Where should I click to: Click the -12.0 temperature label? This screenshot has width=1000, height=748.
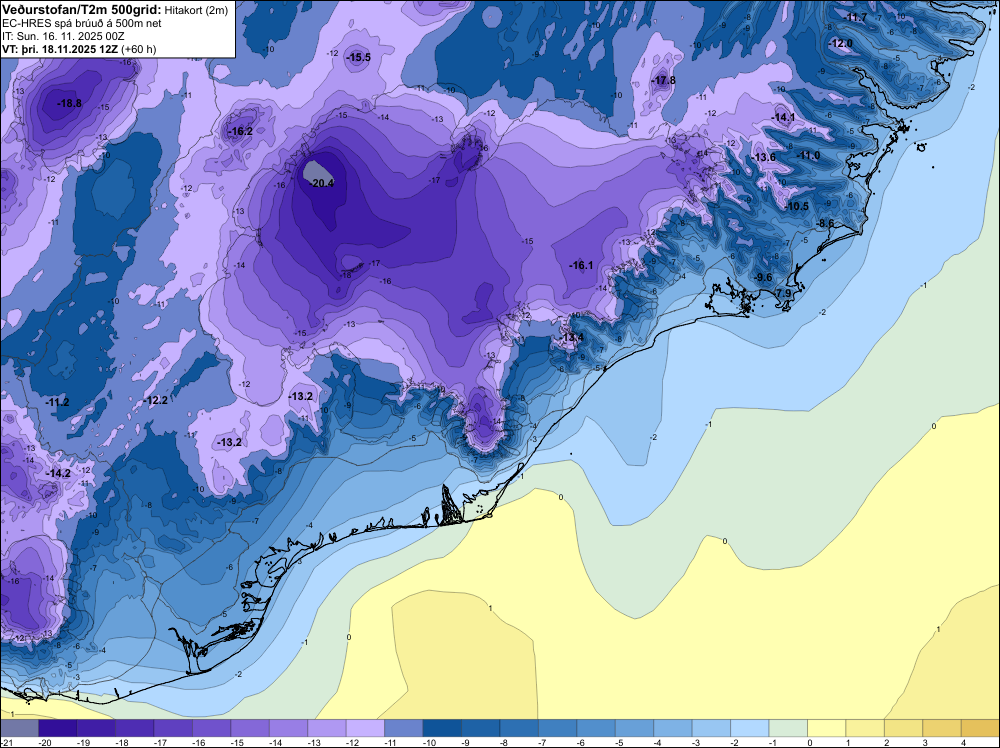841,43
